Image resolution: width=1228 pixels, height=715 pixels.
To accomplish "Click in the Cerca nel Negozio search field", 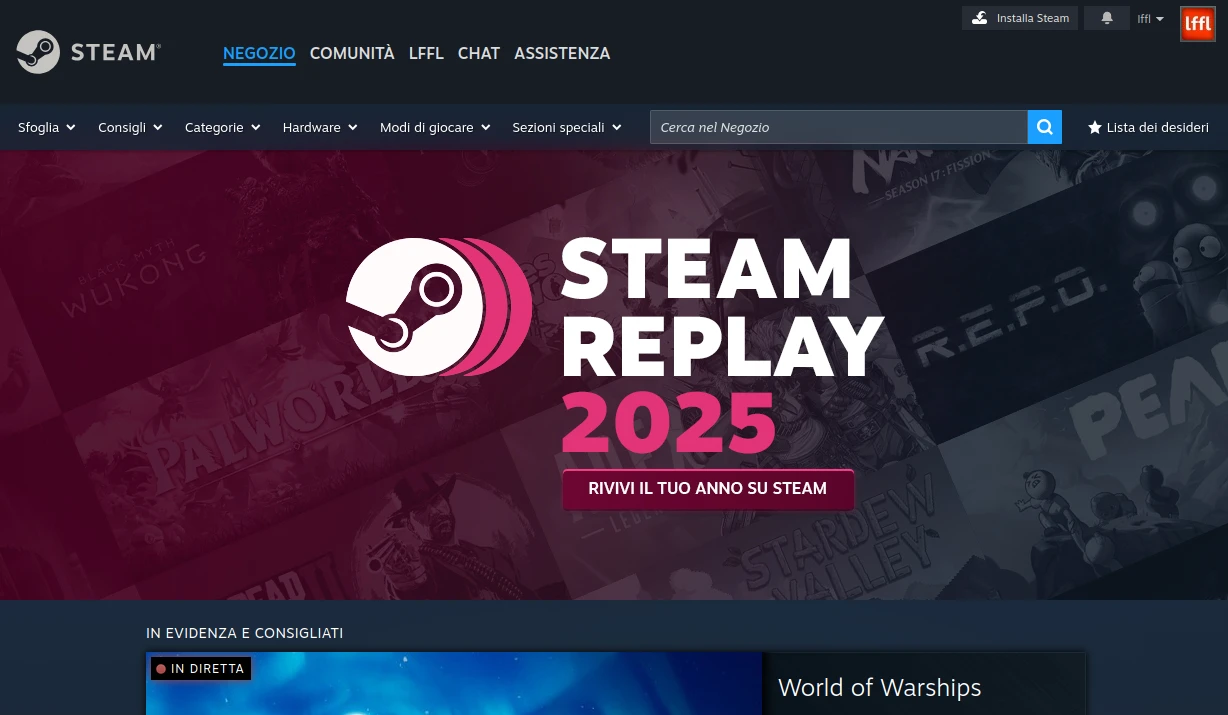I will tap(840, 127).
